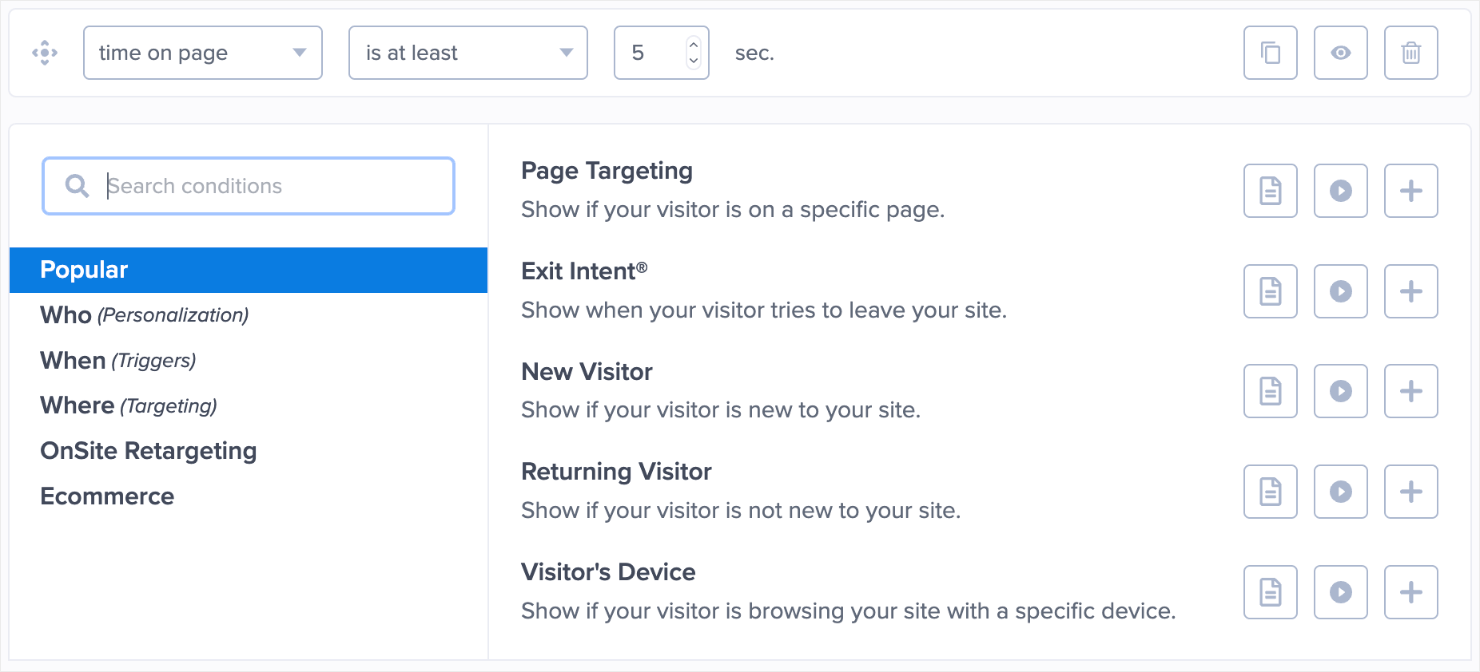Increase the seconds value with up arrow

(x=693, y=45)
